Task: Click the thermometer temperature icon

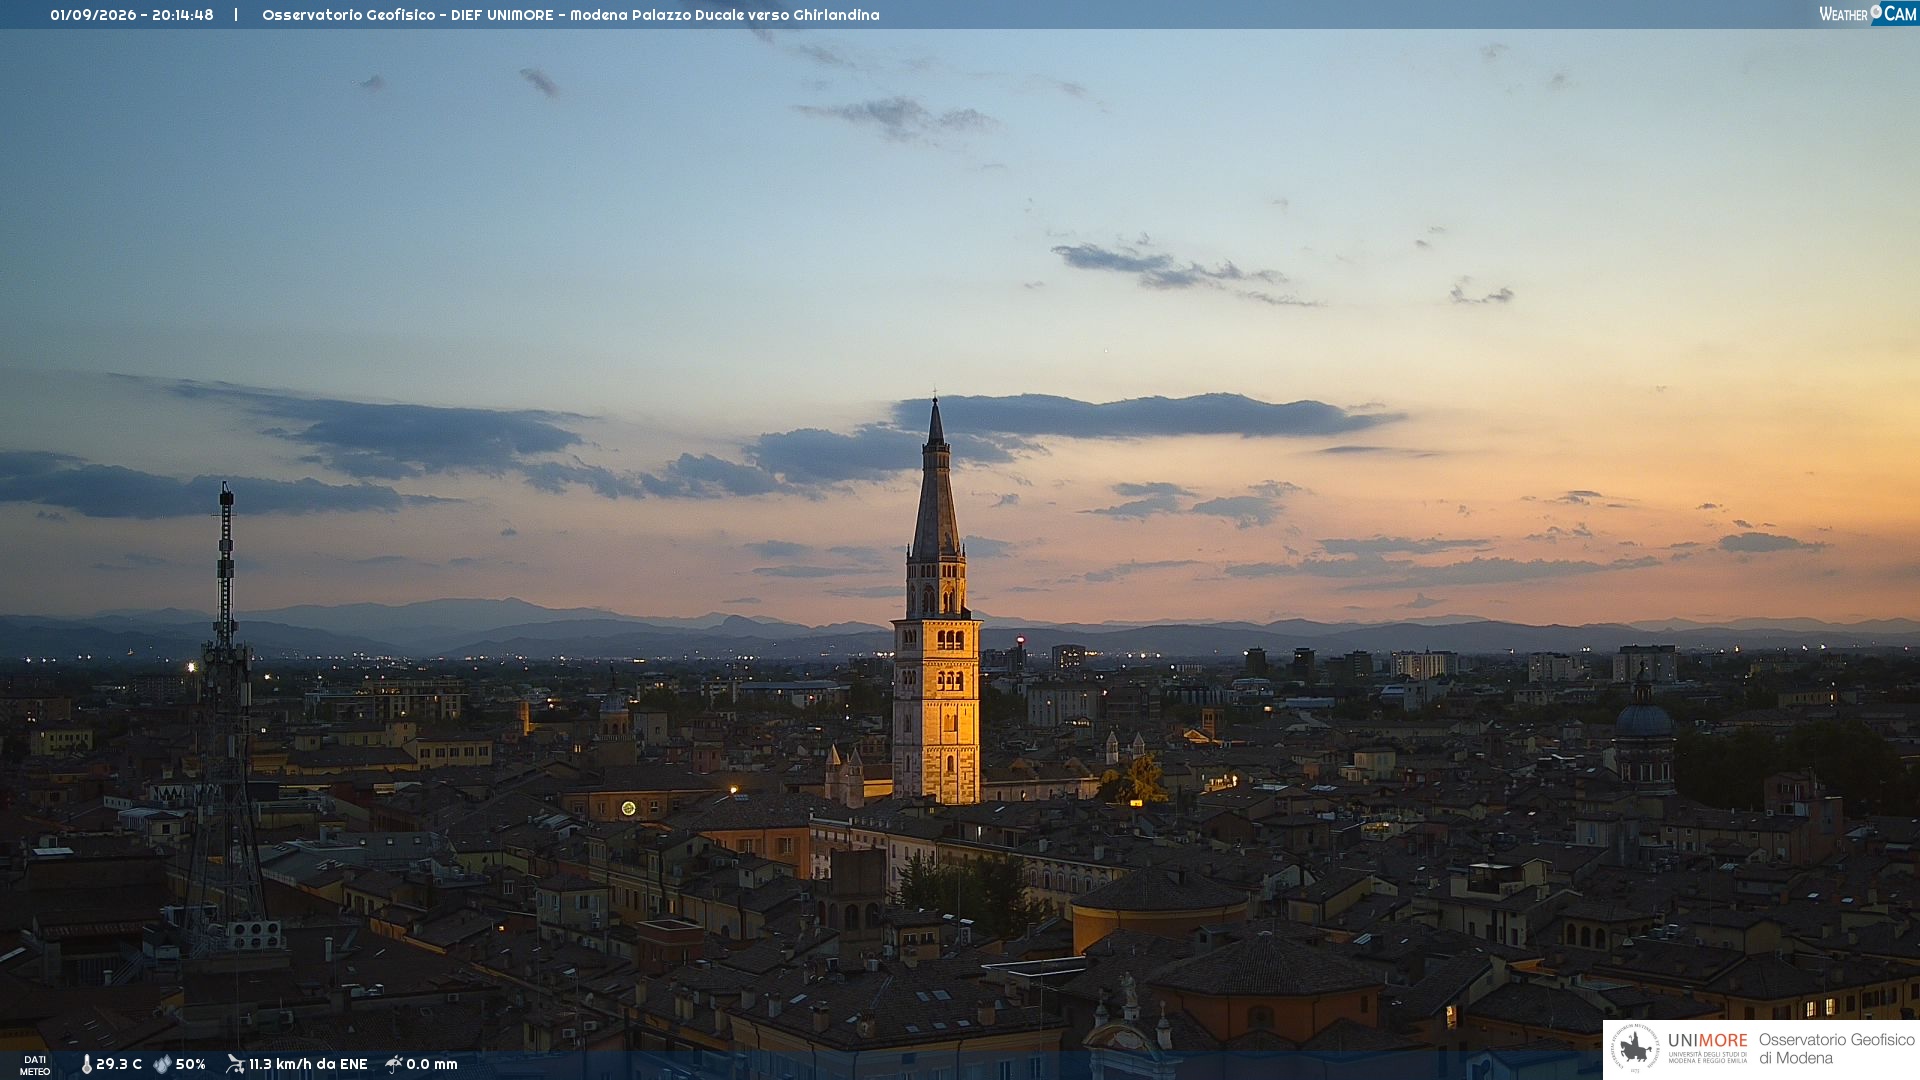Action: pos(86,1064)
